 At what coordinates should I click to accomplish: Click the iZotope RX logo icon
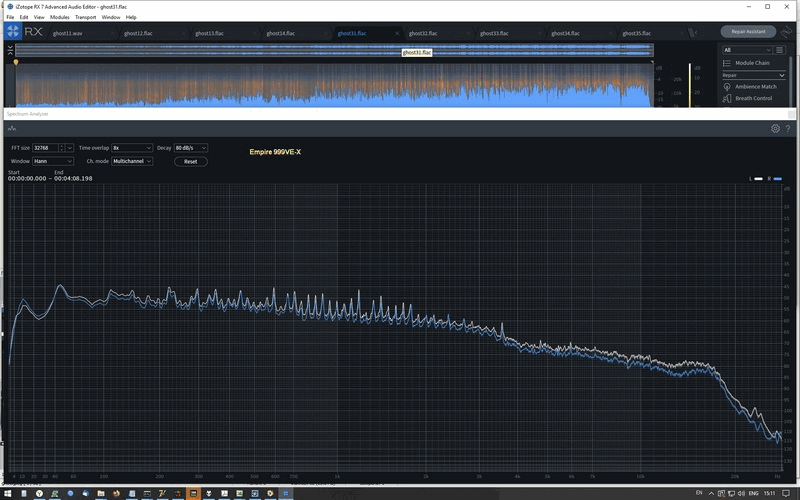click(x=13, y=31)
